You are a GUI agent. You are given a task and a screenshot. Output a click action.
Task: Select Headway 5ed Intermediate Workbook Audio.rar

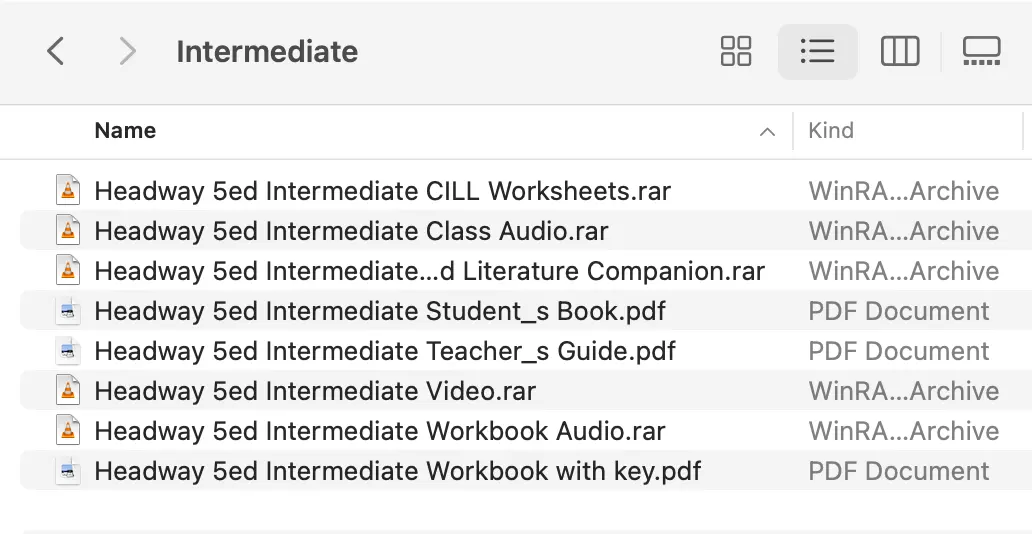(x=526, y=431)
